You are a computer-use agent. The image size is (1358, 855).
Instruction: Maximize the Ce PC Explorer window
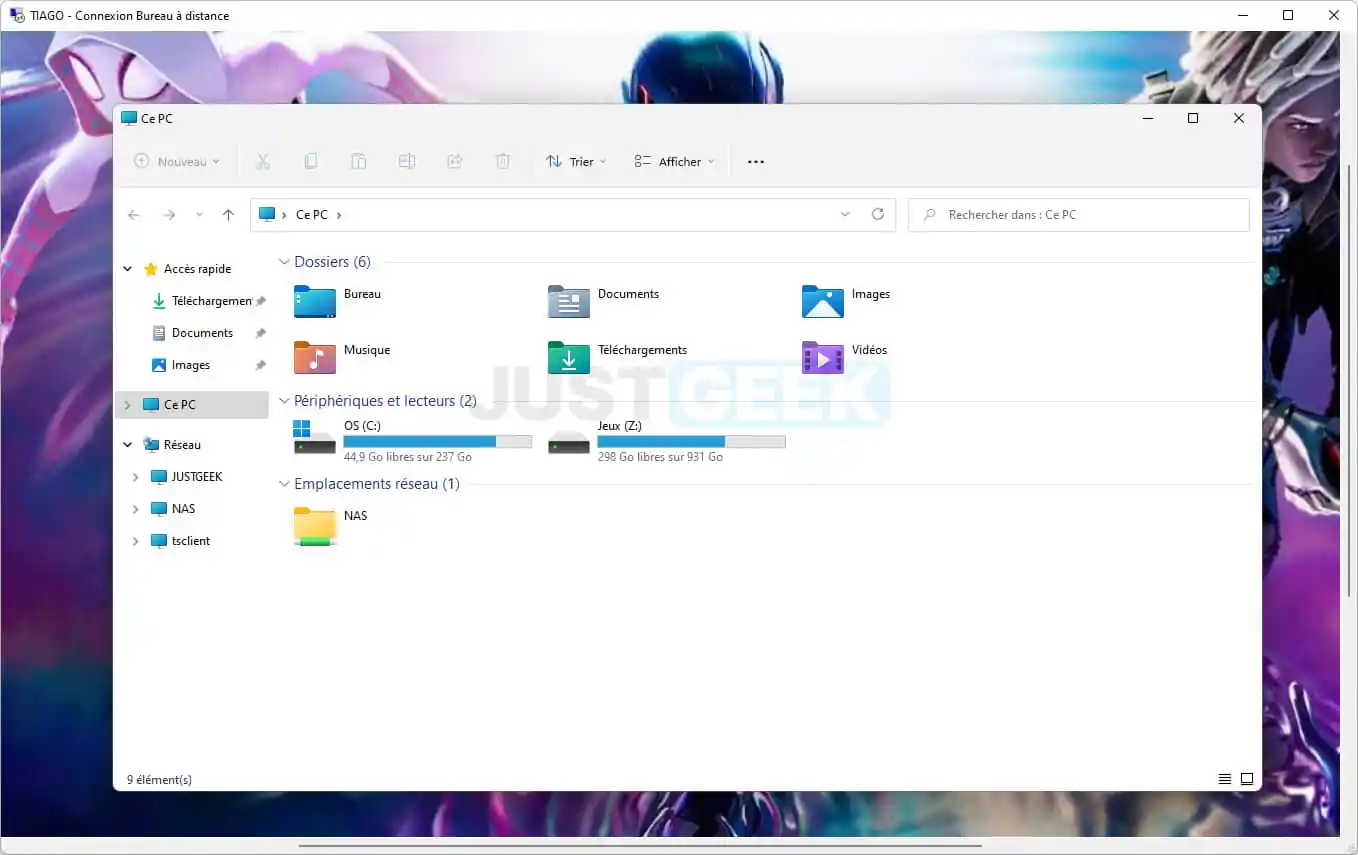[1193, 118]
